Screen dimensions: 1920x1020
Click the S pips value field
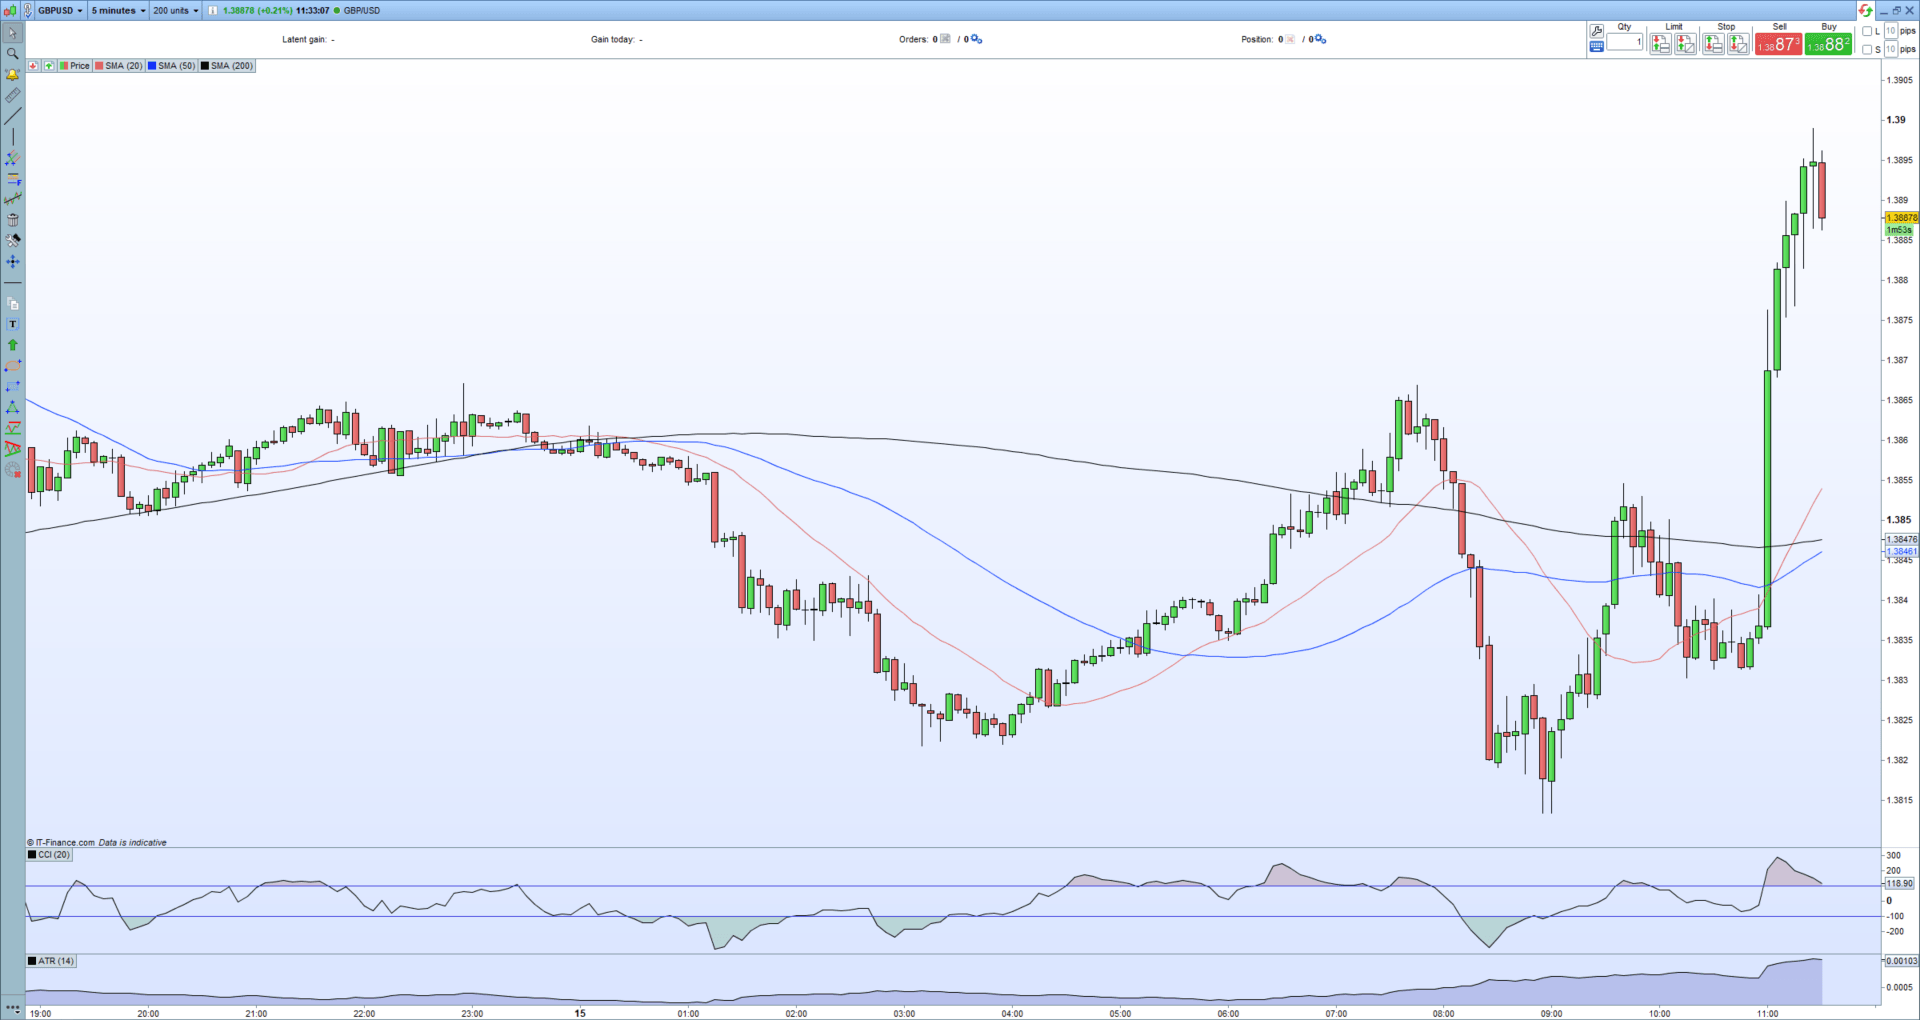click(1891, 49)
